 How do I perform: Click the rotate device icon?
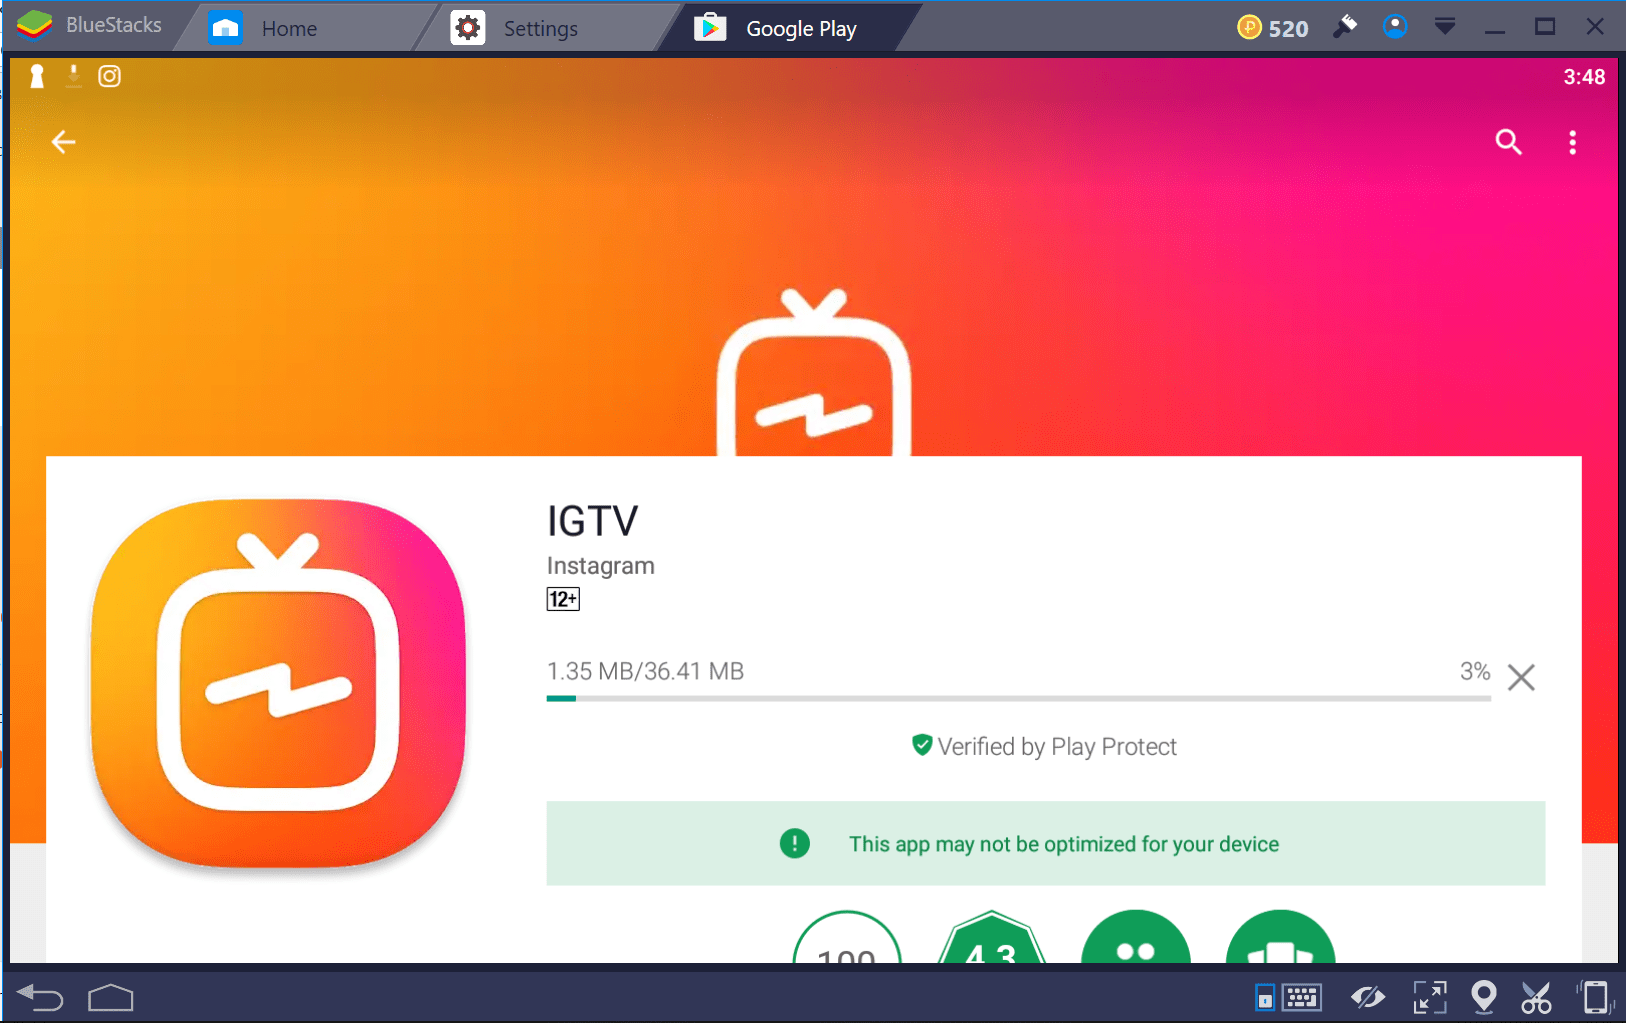[1595, 997]
